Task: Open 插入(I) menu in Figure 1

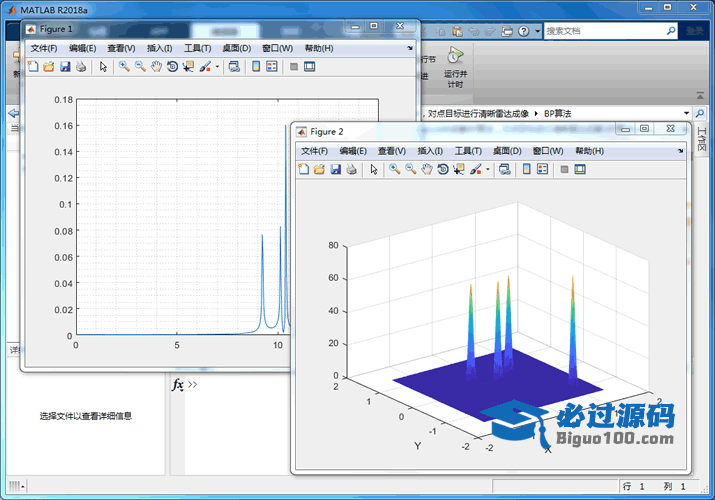Action: [160, 48]
